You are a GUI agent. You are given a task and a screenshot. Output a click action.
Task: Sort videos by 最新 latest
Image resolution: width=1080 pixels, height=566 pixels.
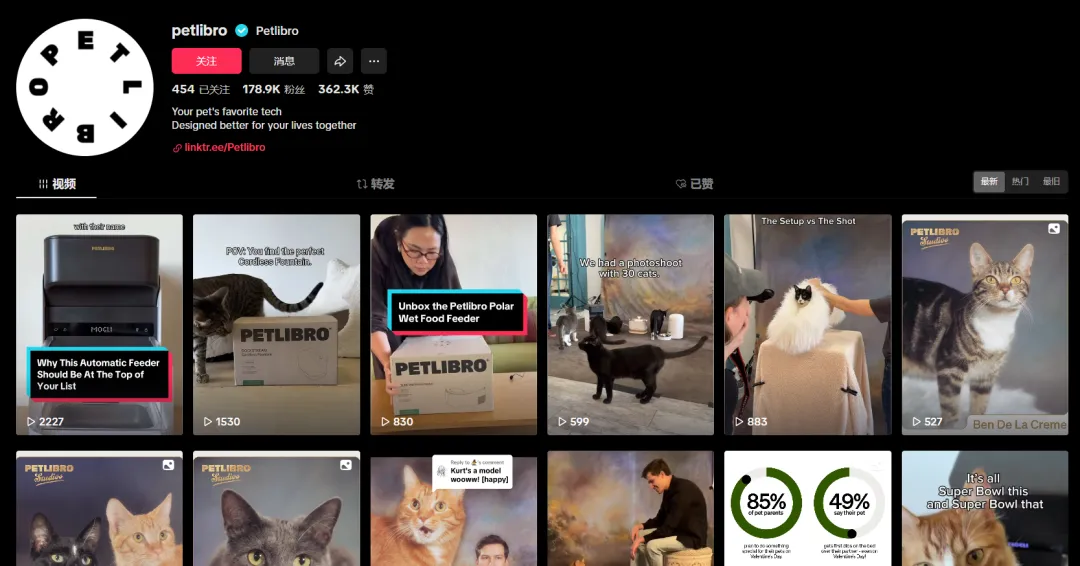989,181
